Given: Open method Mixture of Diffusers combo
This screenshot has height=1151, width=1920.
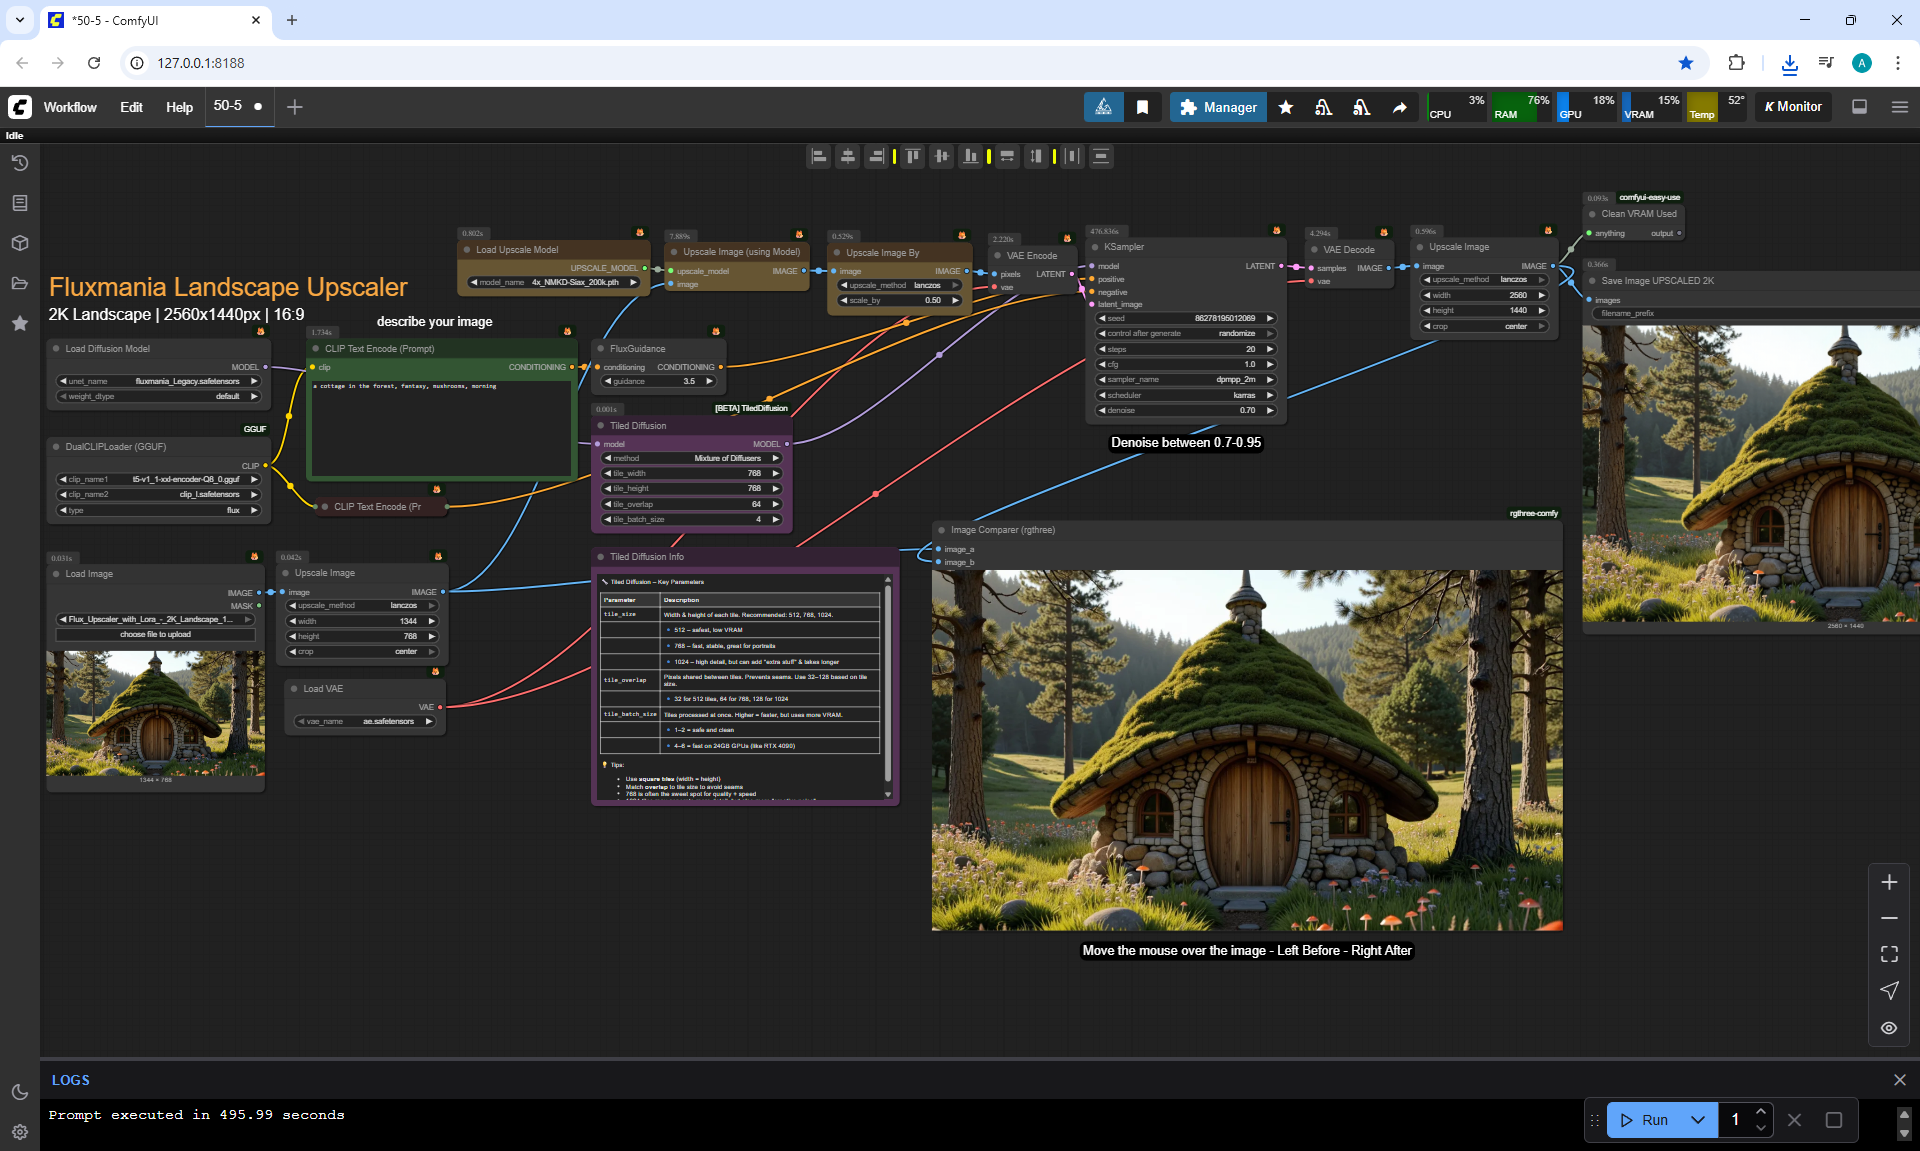Looking at the screenshot, I should click(691, 458).
